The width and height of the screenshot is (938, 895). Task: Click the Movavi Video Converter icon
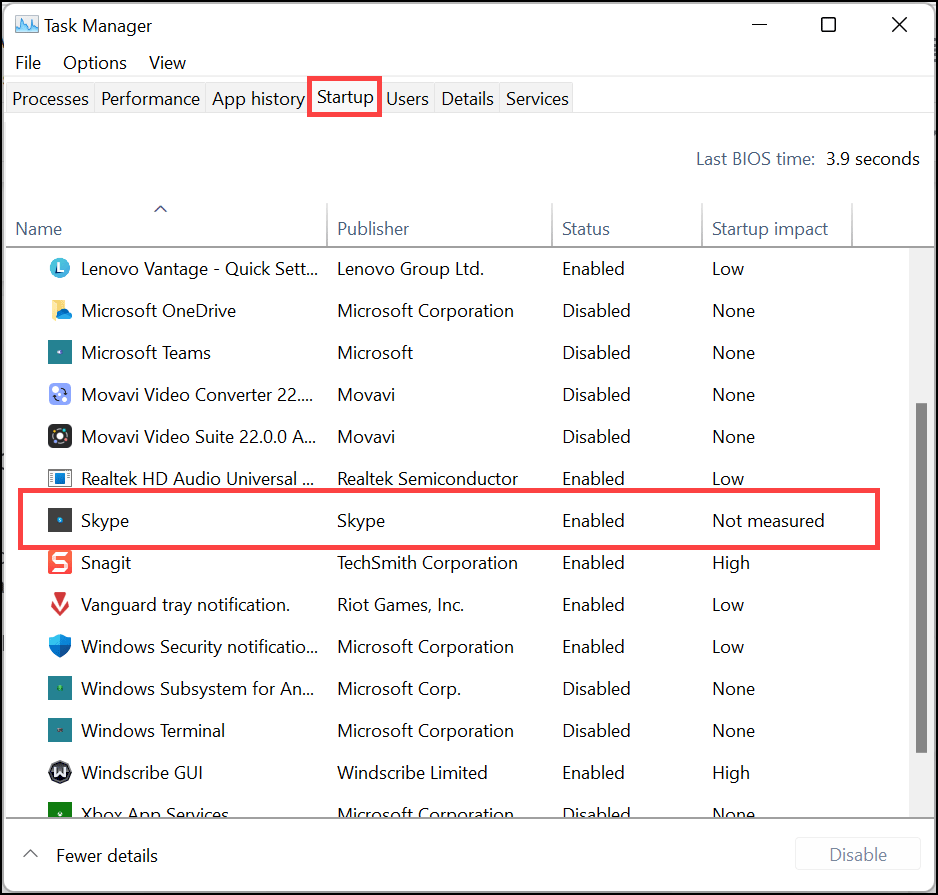coord(60,395)
